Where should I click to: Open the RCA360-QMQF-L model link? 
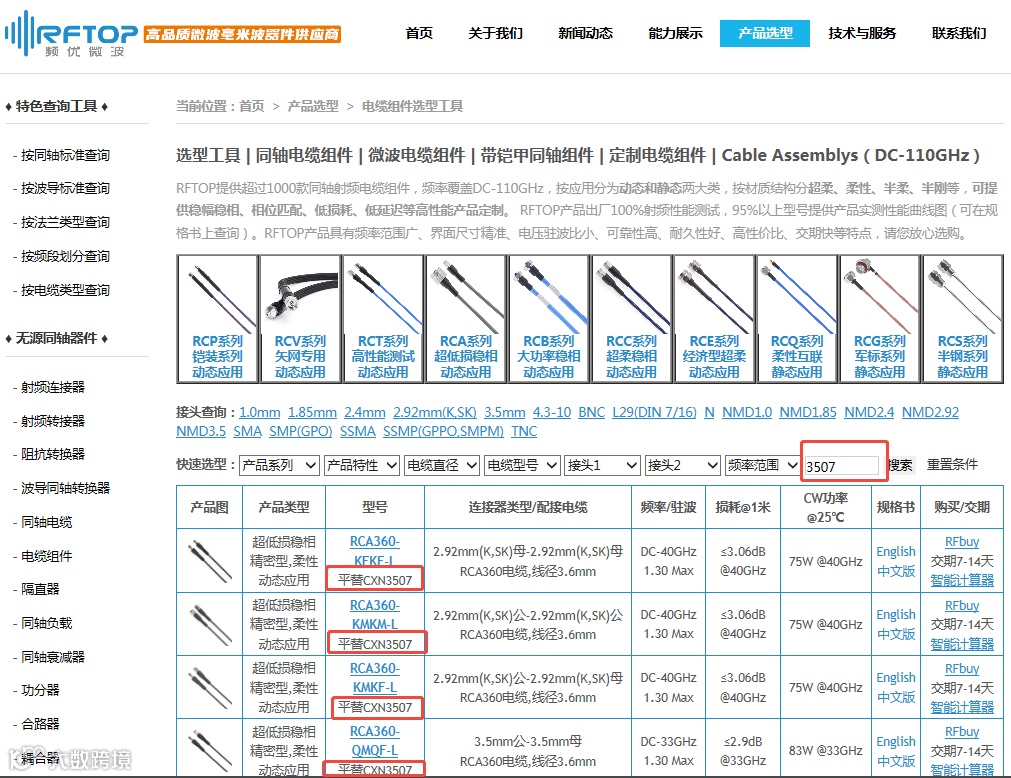point(375,741)
